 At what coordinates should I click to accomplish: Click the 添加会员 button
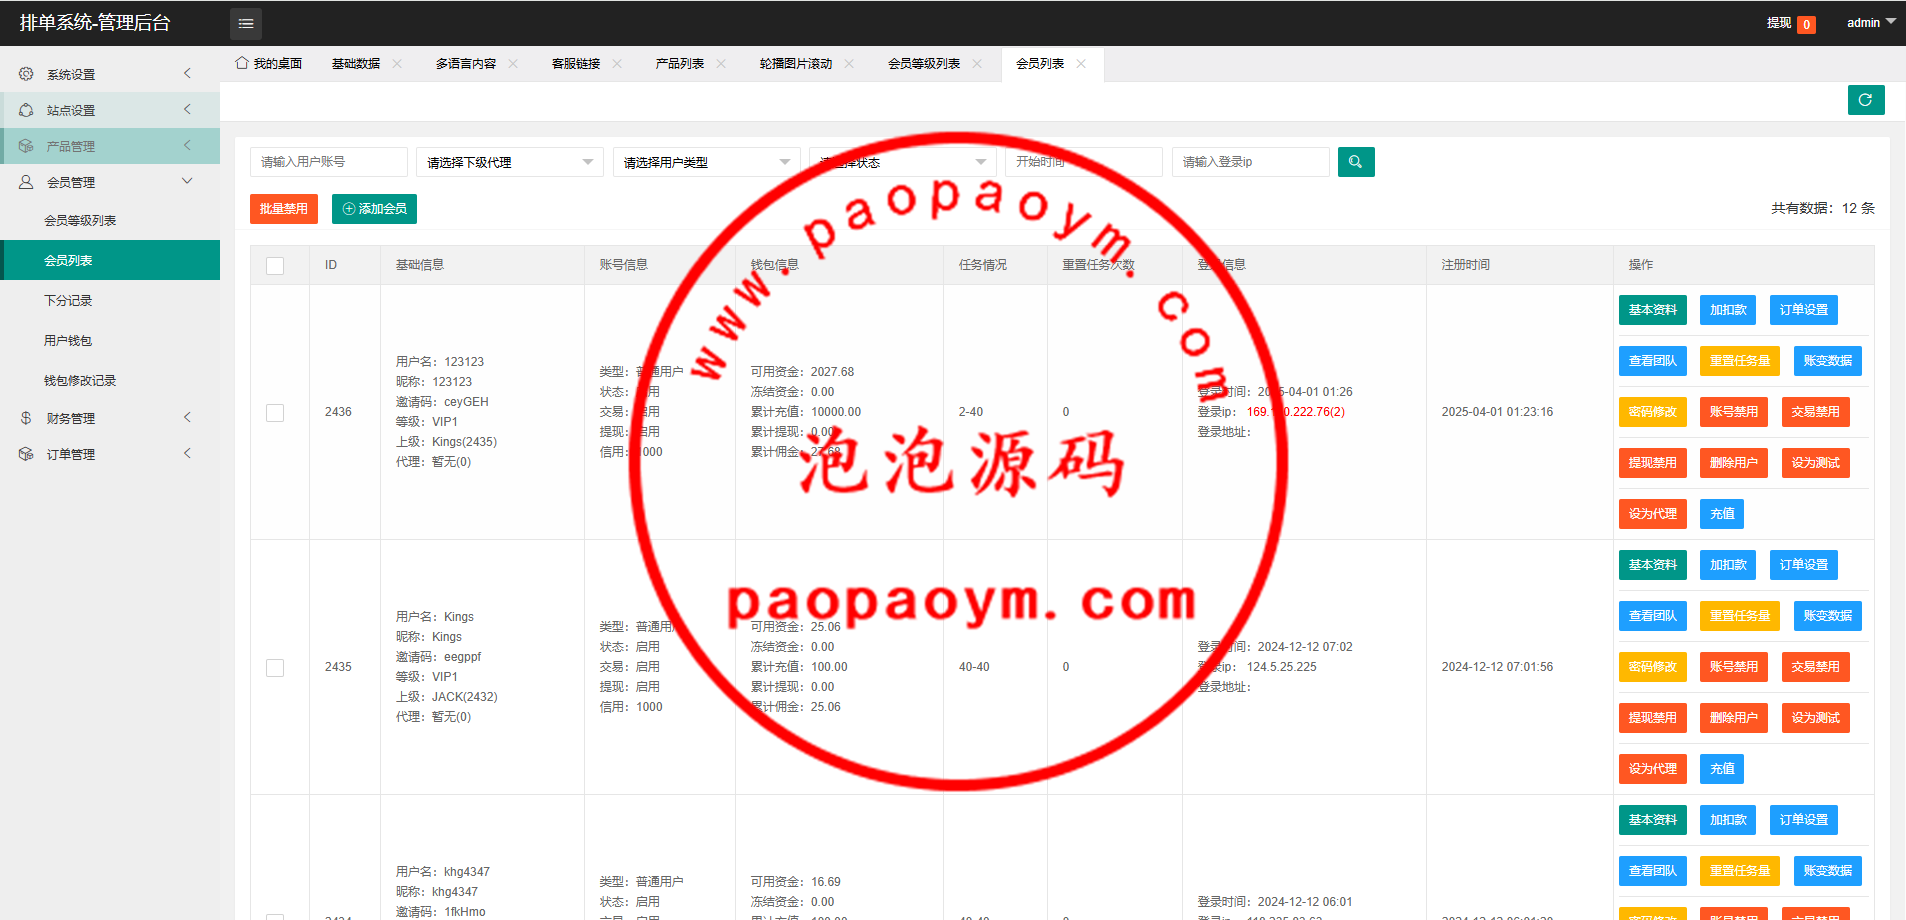pyautogui.click(x=375, y=209)
